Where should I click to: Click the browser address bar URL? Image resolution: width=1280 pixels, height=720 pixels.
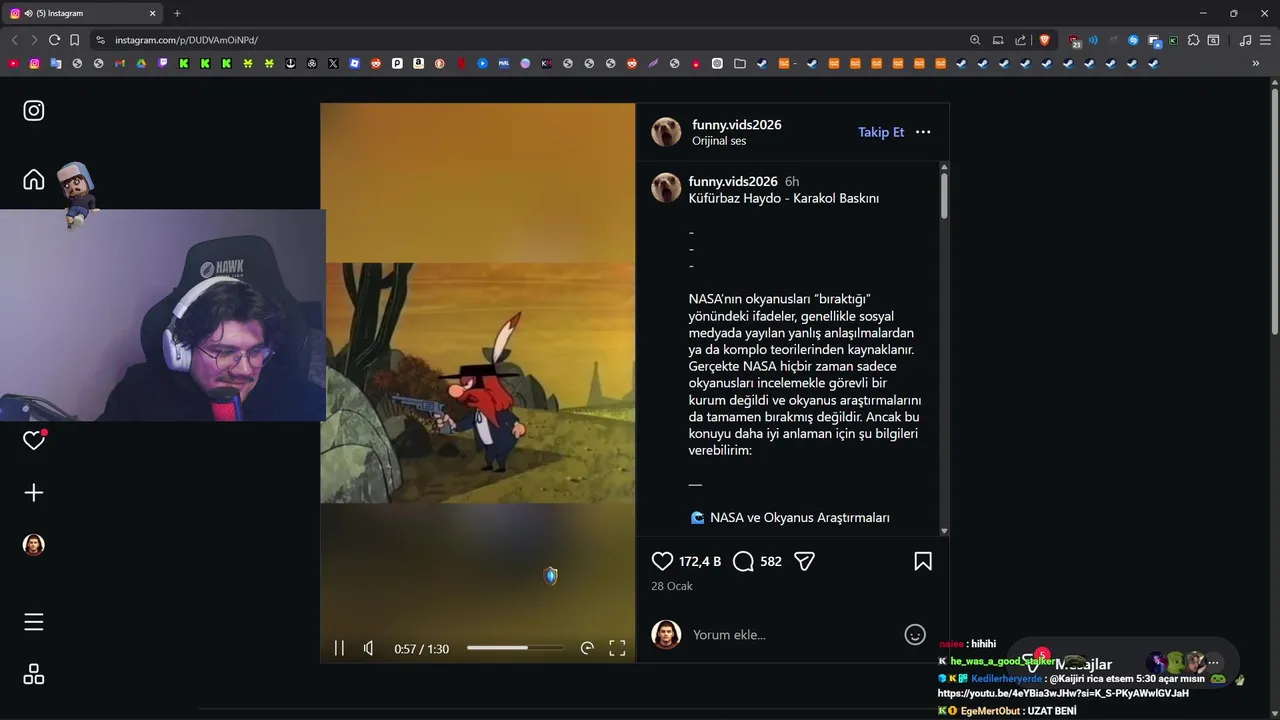(186, 40)
